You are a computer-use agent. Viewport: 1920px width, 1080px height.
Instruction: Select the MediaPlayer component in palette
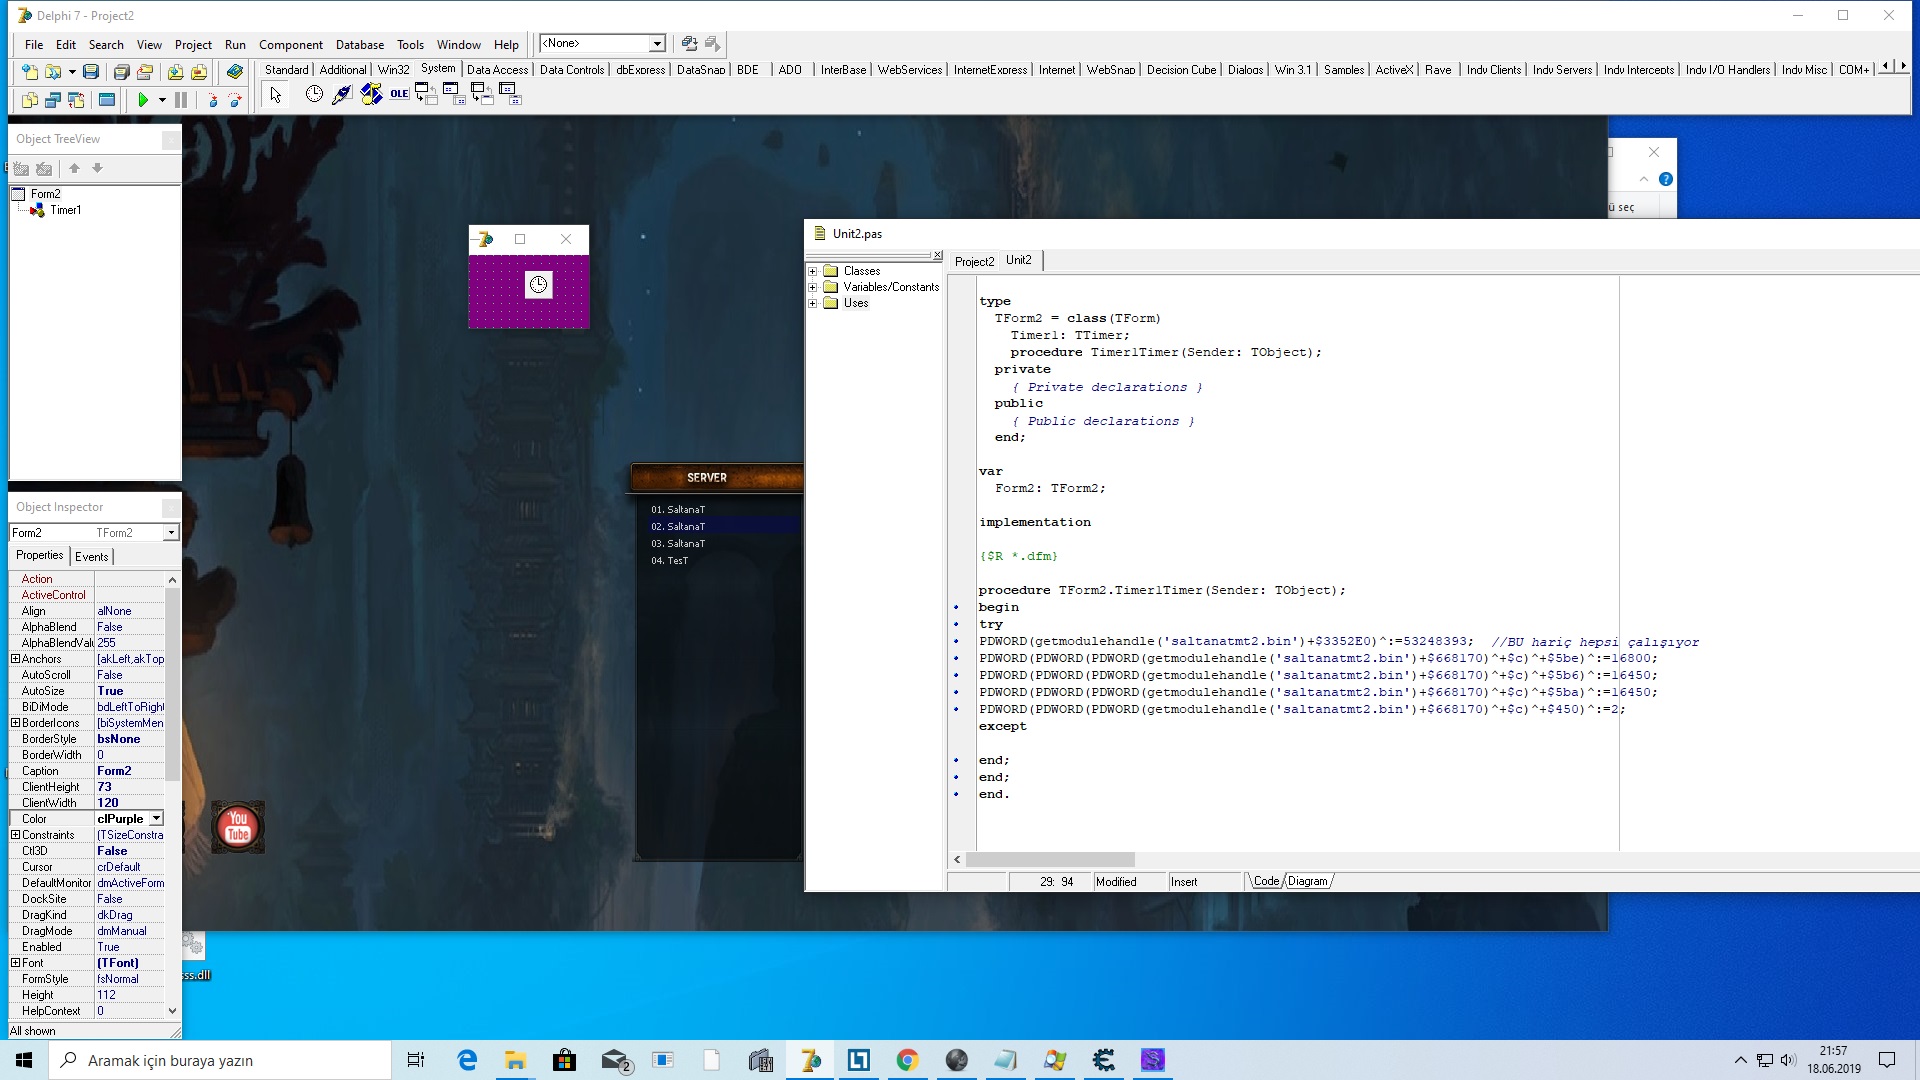[x=371, y=94]
